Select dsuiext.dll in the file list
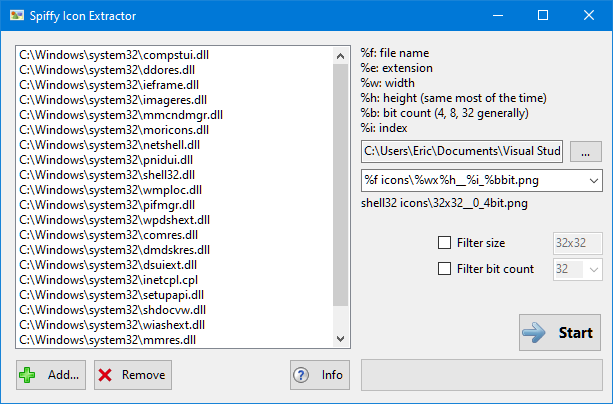 (x=108, y=265)
